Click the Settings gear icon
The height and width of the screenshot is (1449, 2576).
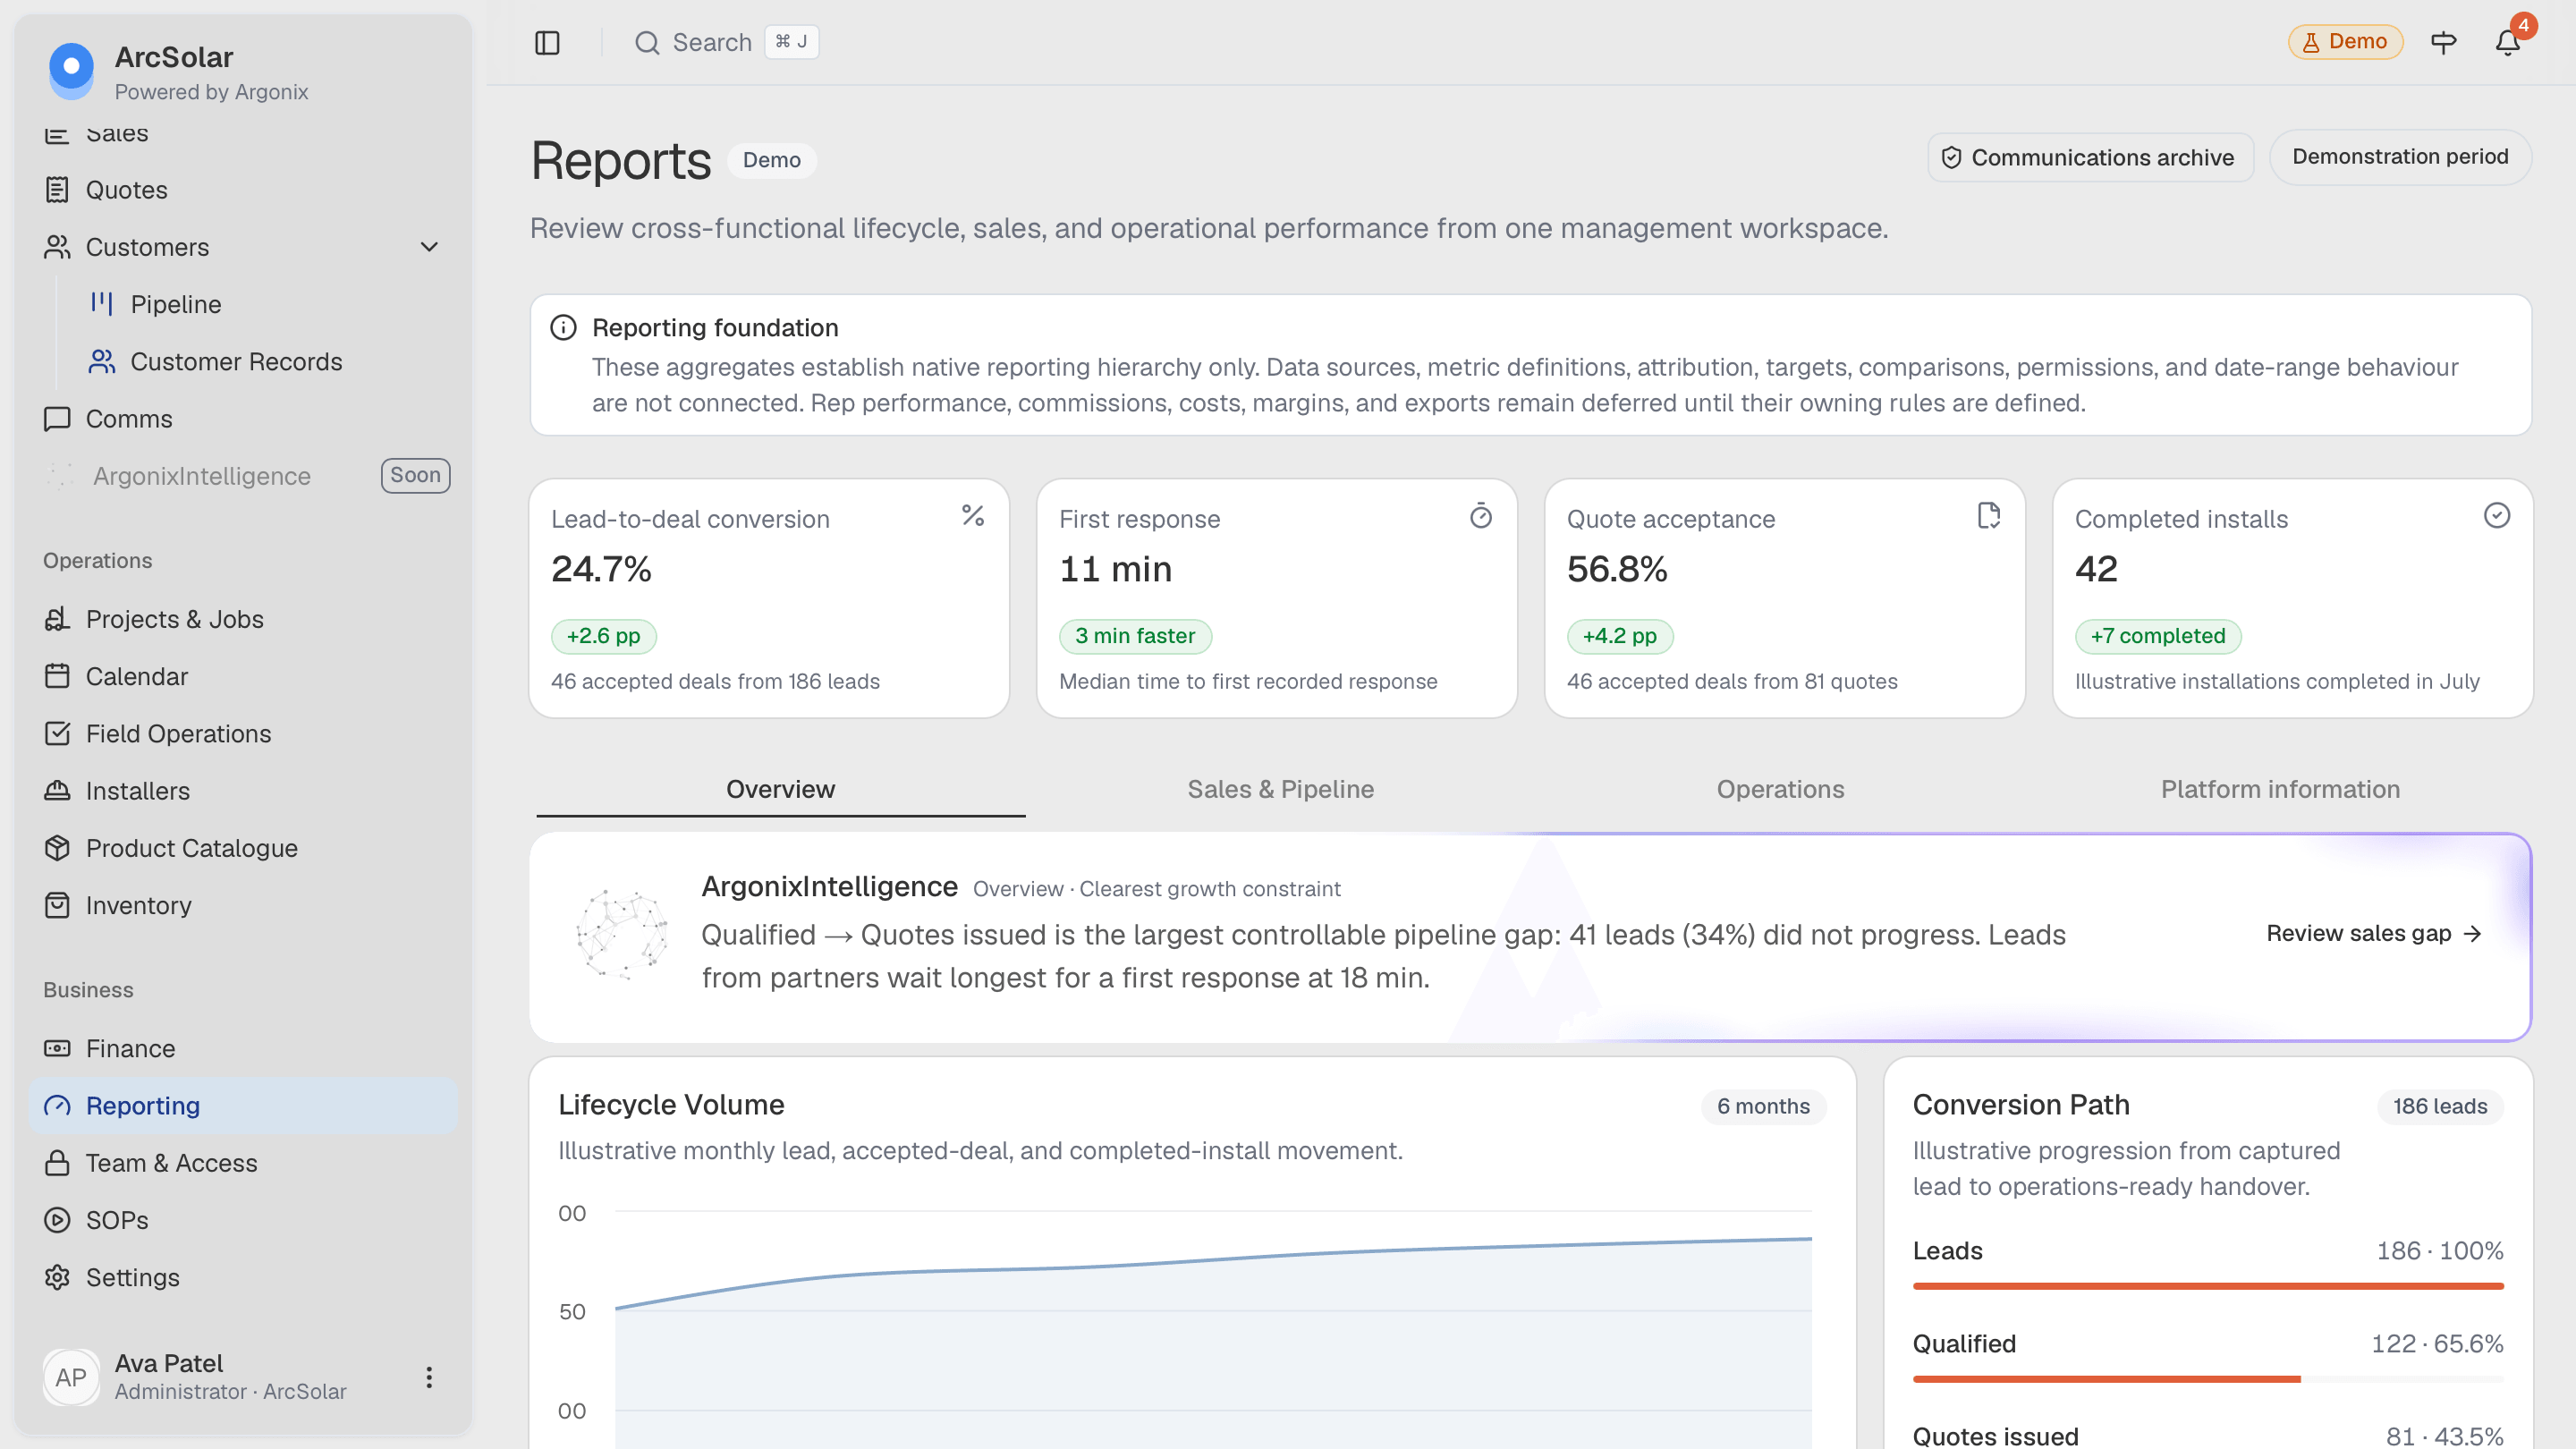click(57, 1277)
